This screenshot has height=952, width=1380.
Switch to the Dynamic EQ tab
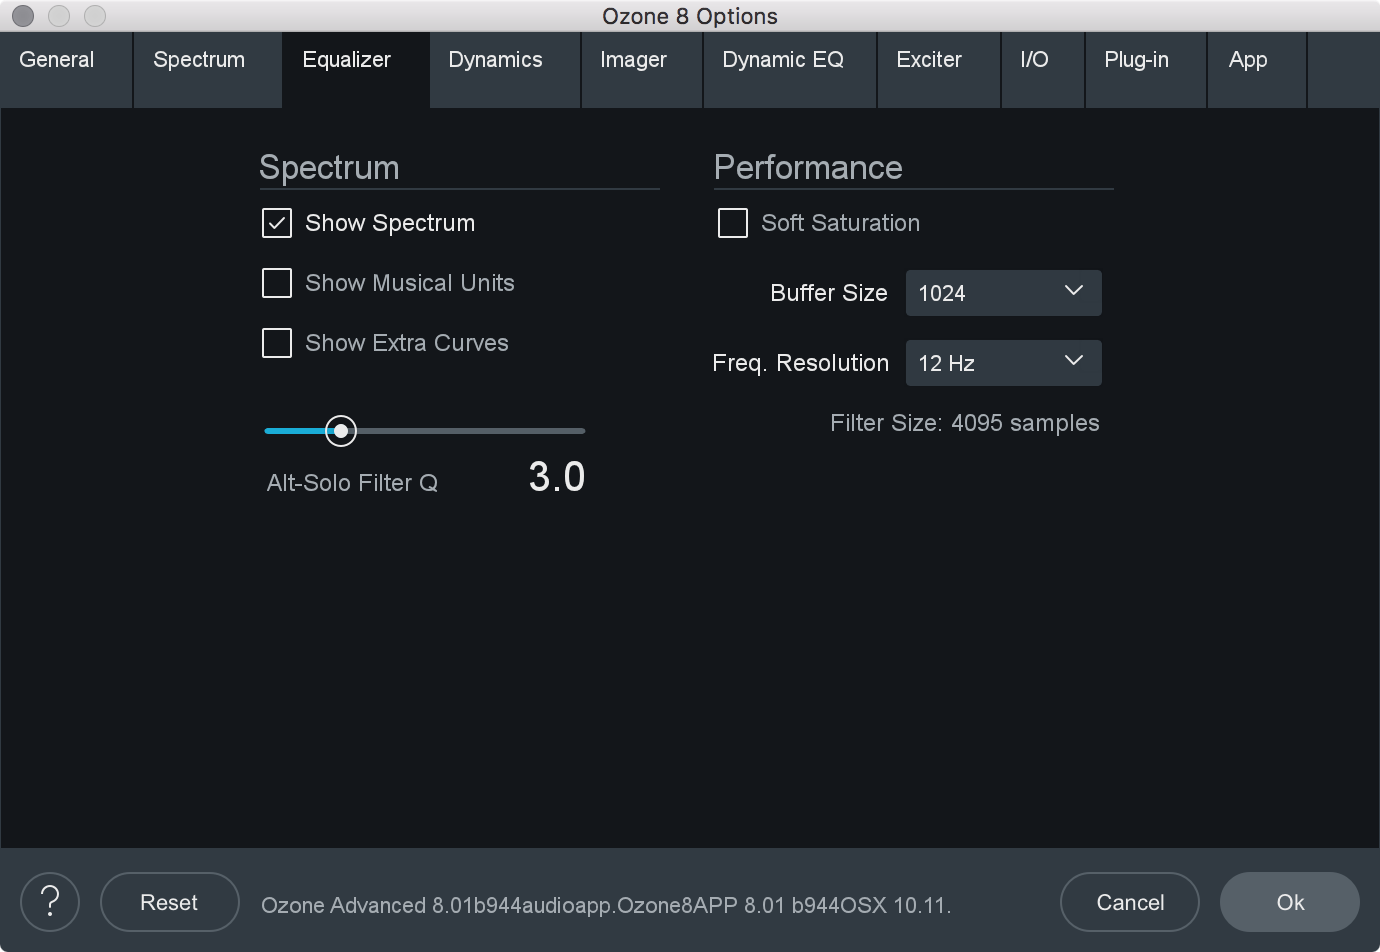790,69
